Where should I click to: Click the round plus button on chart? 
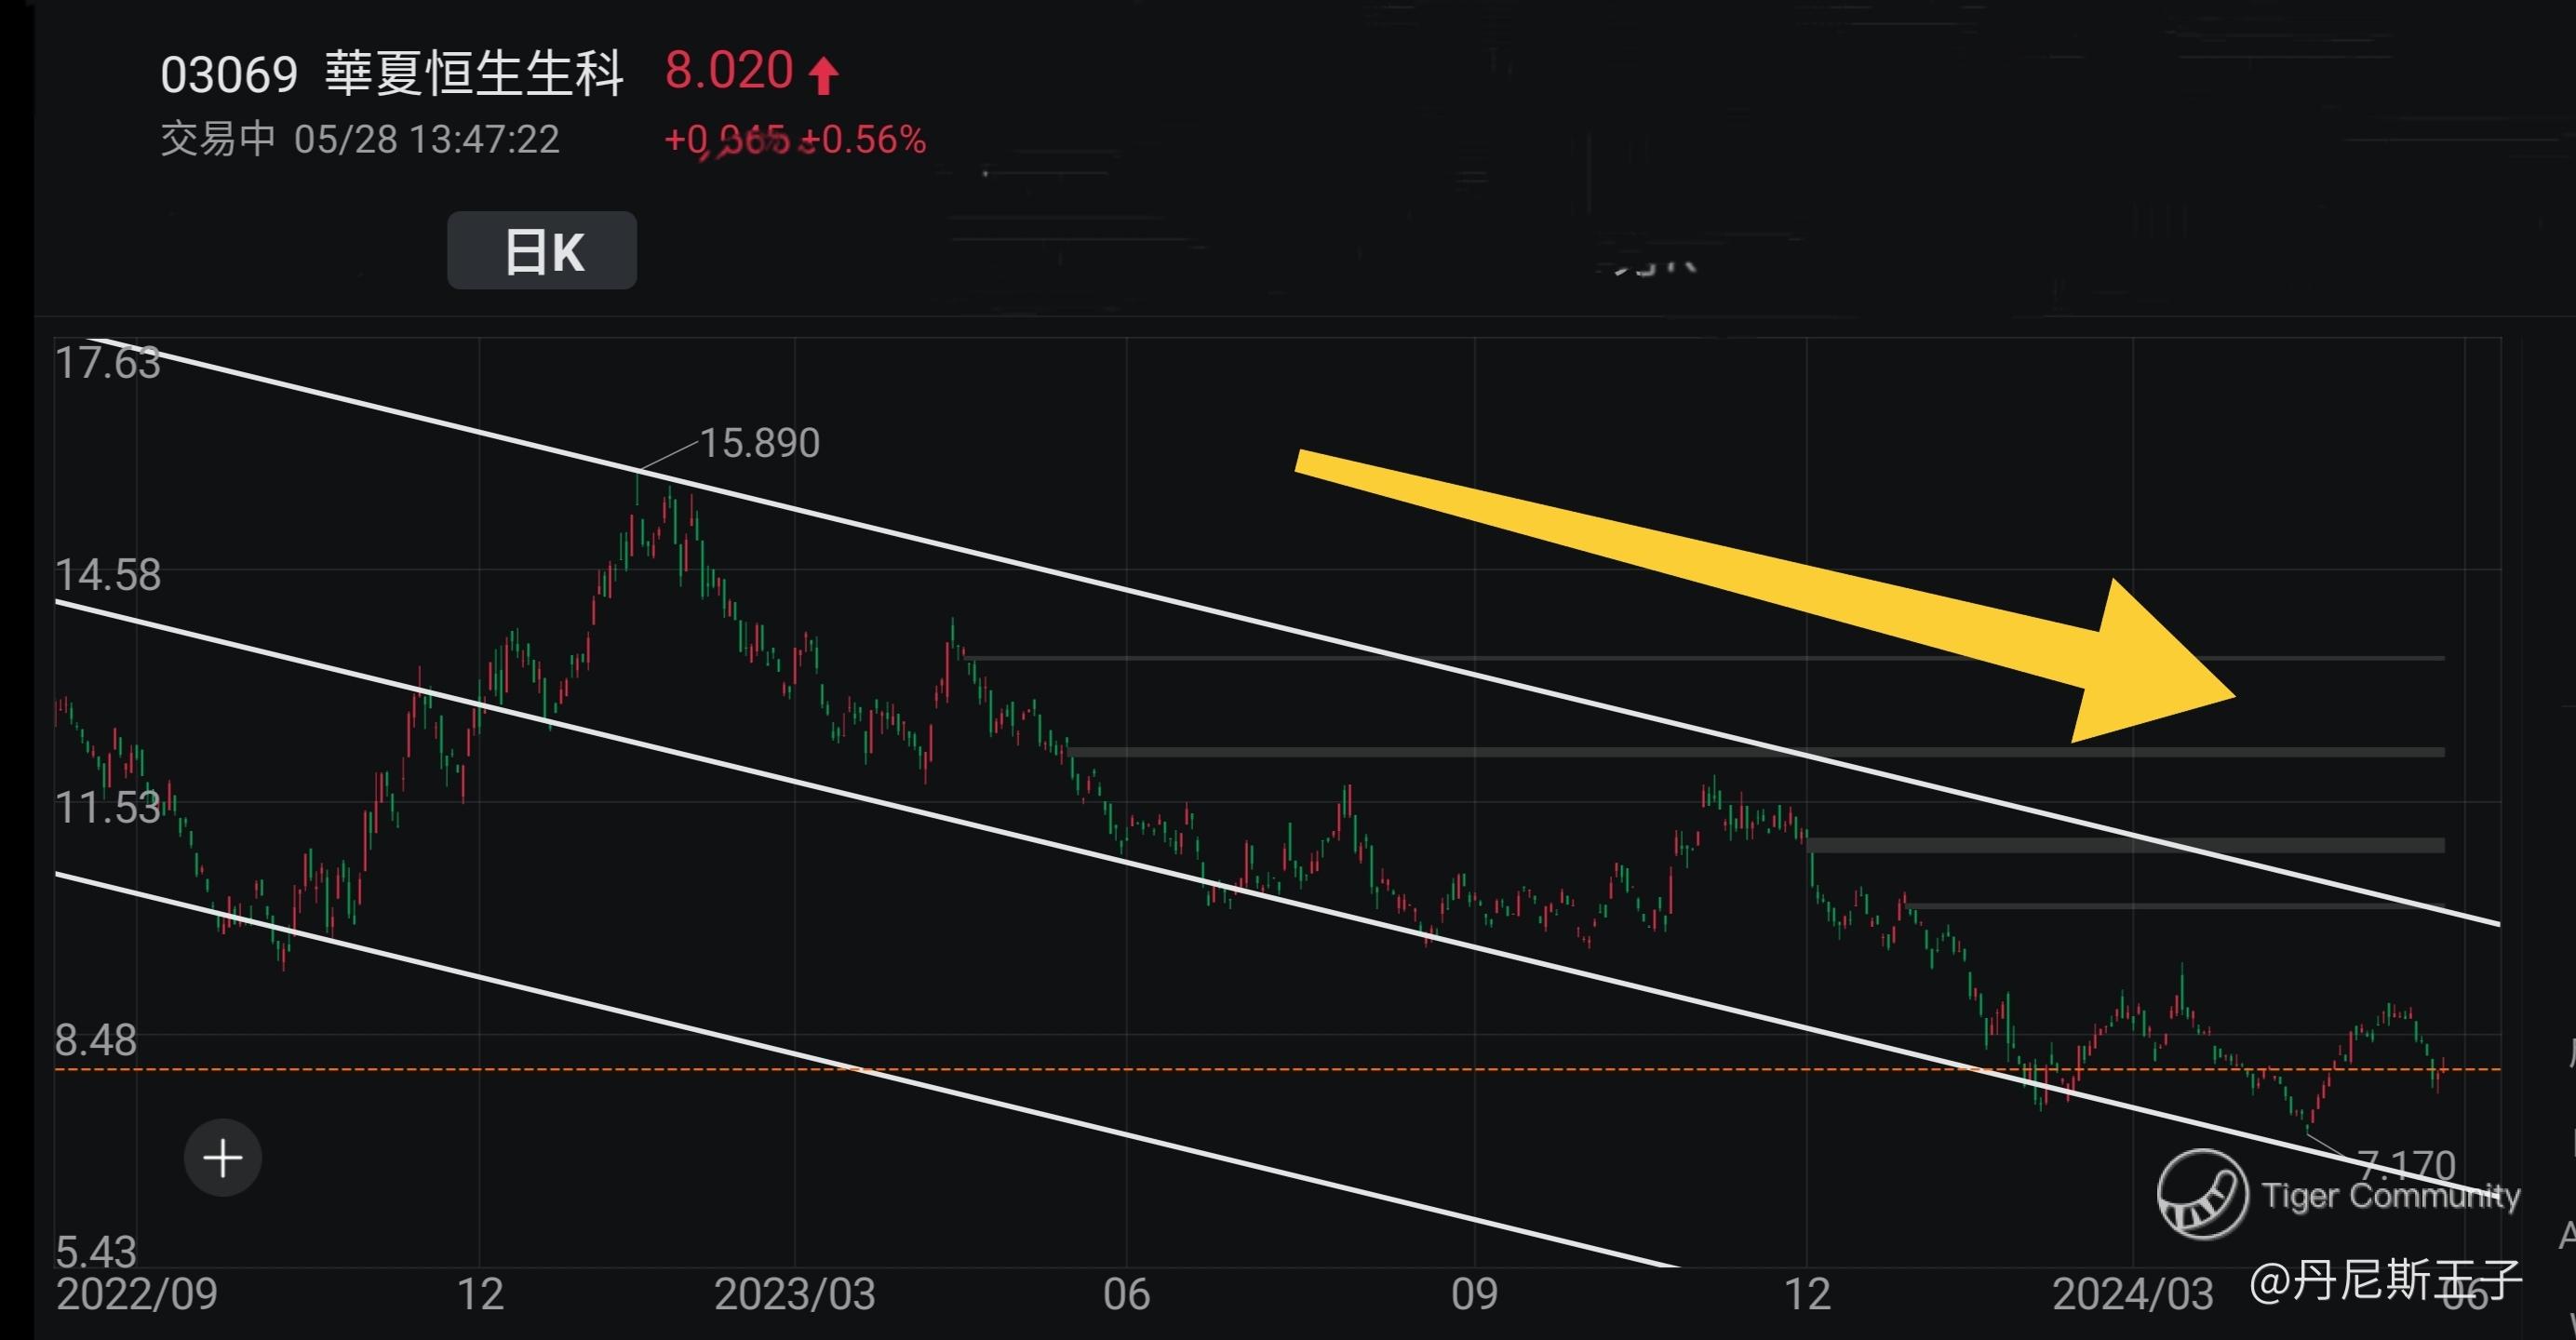(x=222, y=1158)
